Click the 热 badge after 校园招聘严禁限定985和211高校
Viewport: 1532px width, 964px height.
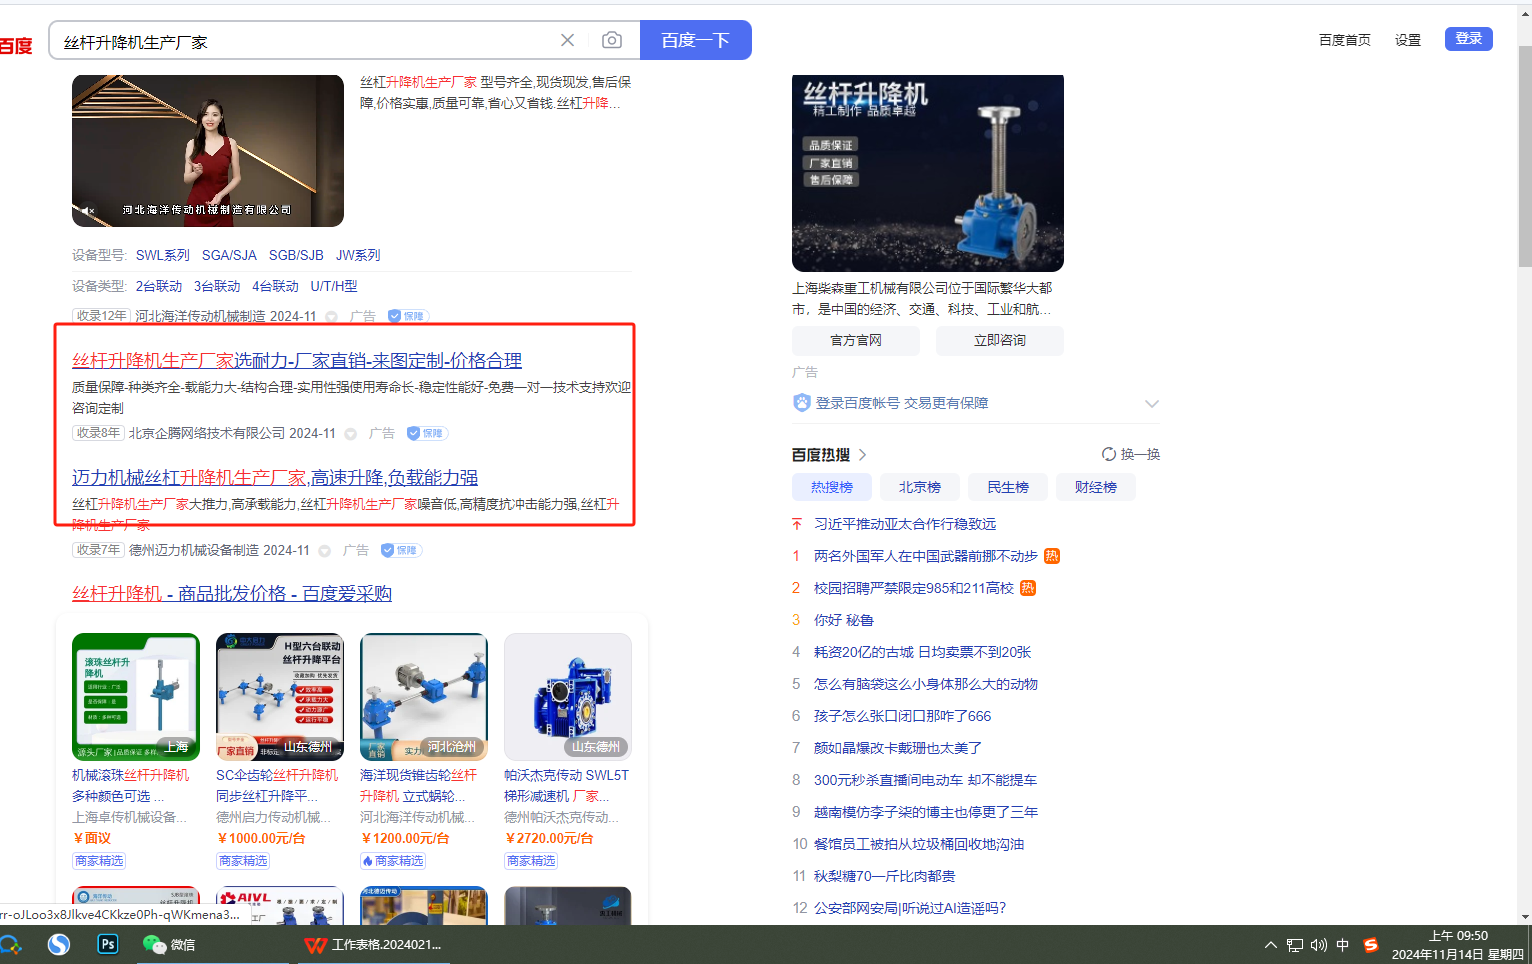pos(1028,588)
